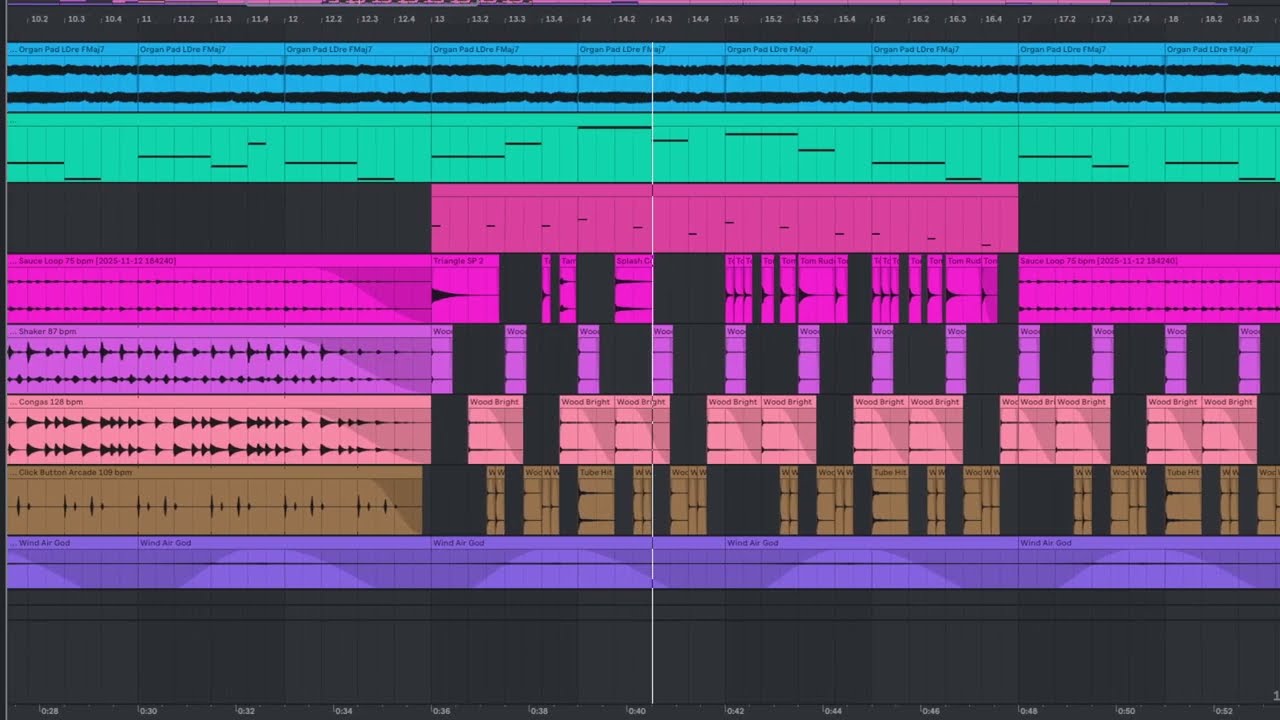Click the 0:32 mark on the time ruler
The width and height of the screenshot is (1280, 720).
coord(245,711)
